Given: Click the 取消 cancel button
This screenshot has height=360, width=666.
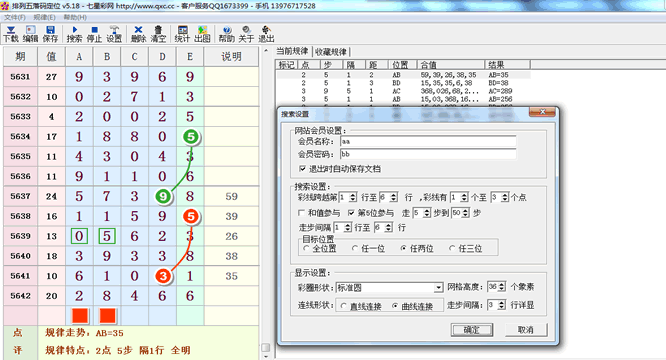Looking at the screenshot, I should 526,330.
